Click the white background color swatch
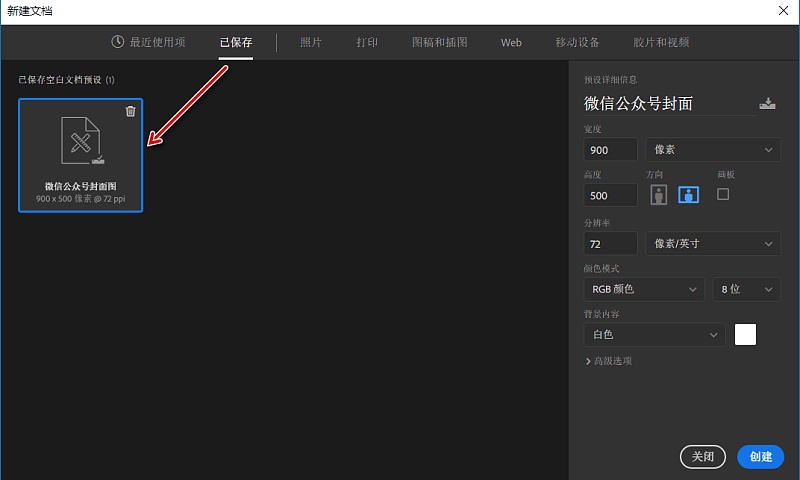Image resolution: width=800 pixels, height=480 pixels. pyautogui.click(x=745, y=335)
